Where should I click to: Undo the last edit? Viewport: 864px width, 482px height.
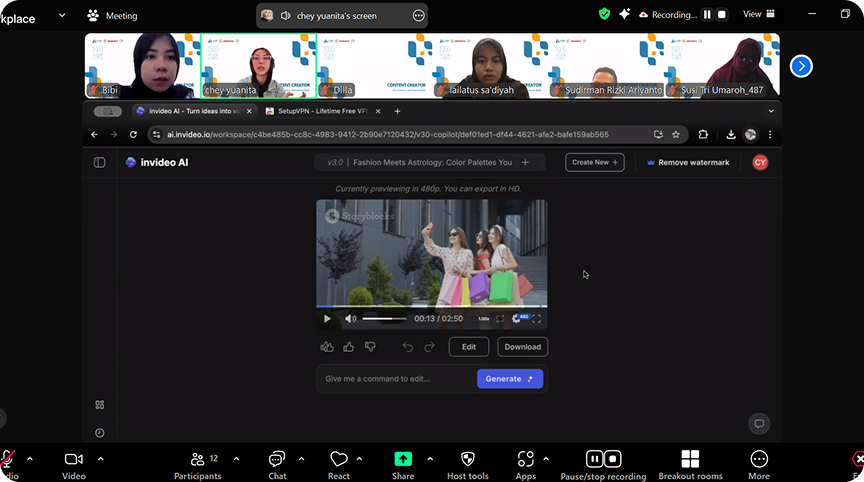[408, 346]
